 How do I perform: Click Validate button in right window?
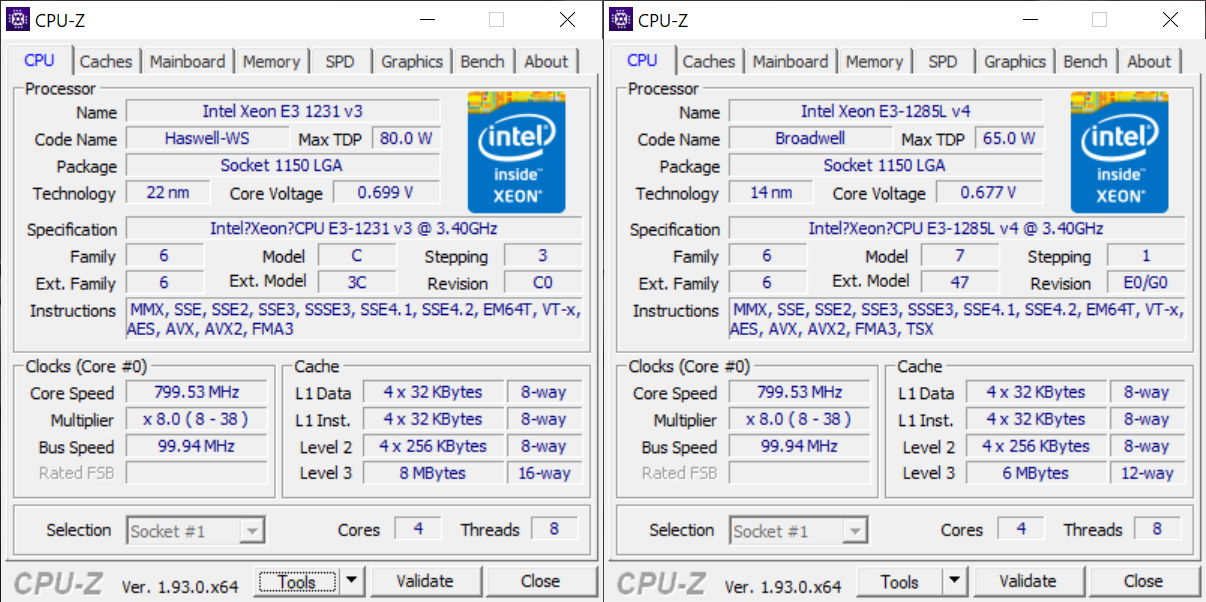click(1028, 581)
